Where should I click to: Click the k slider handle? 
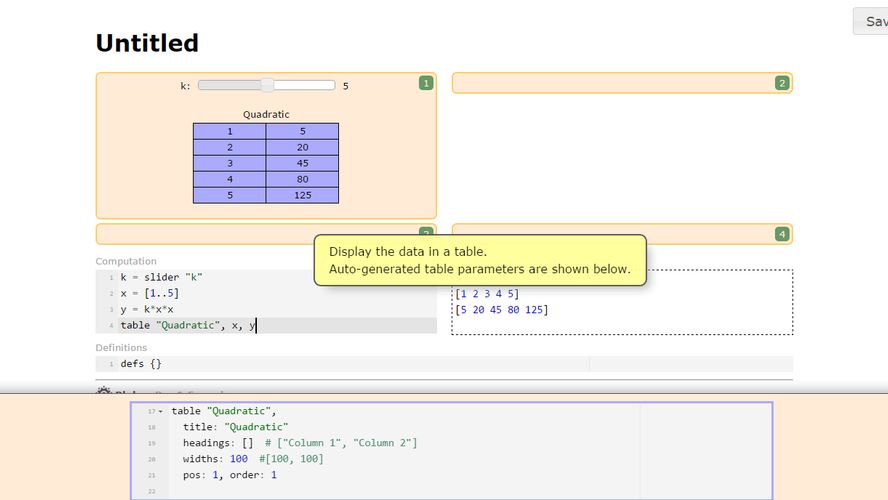(x=267, y=86)
